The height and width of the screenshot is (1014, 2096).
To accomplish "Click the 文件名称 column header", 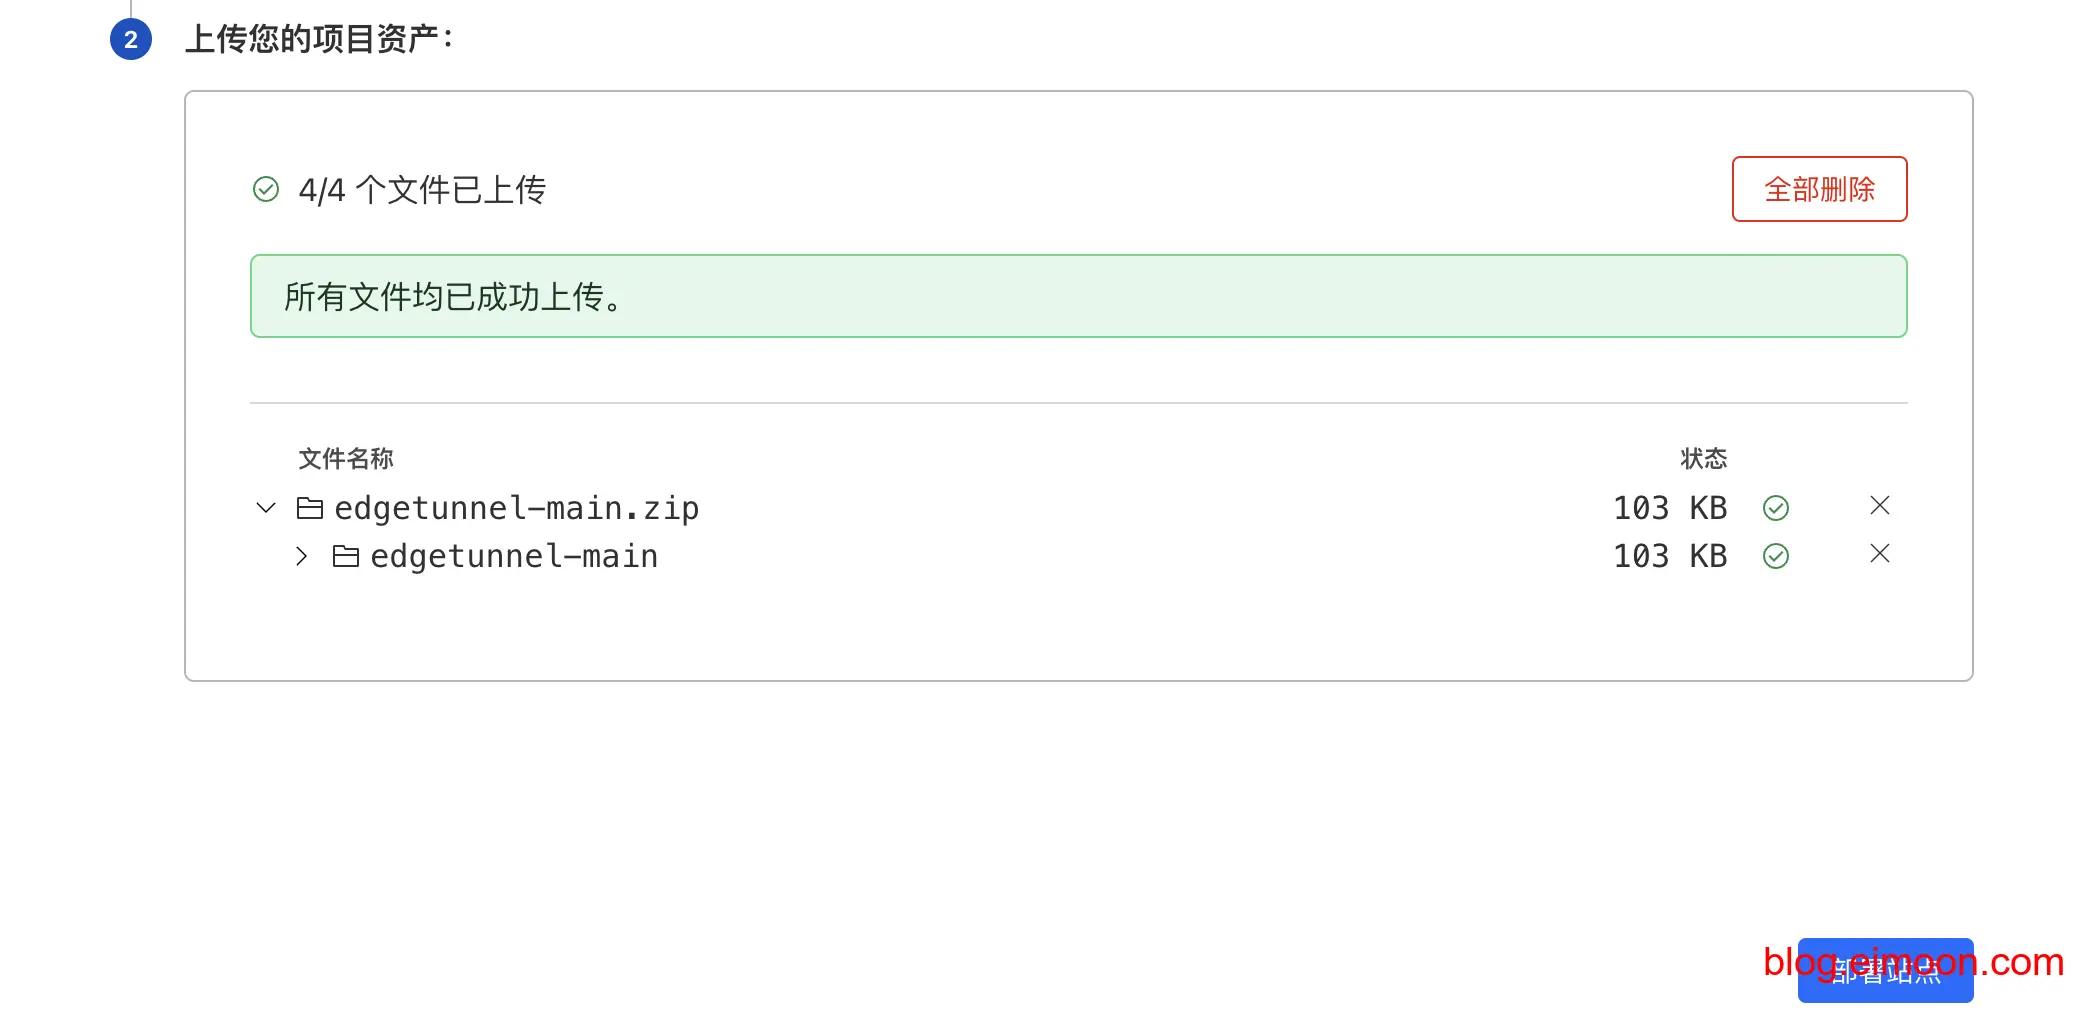I will pos(346,459).
